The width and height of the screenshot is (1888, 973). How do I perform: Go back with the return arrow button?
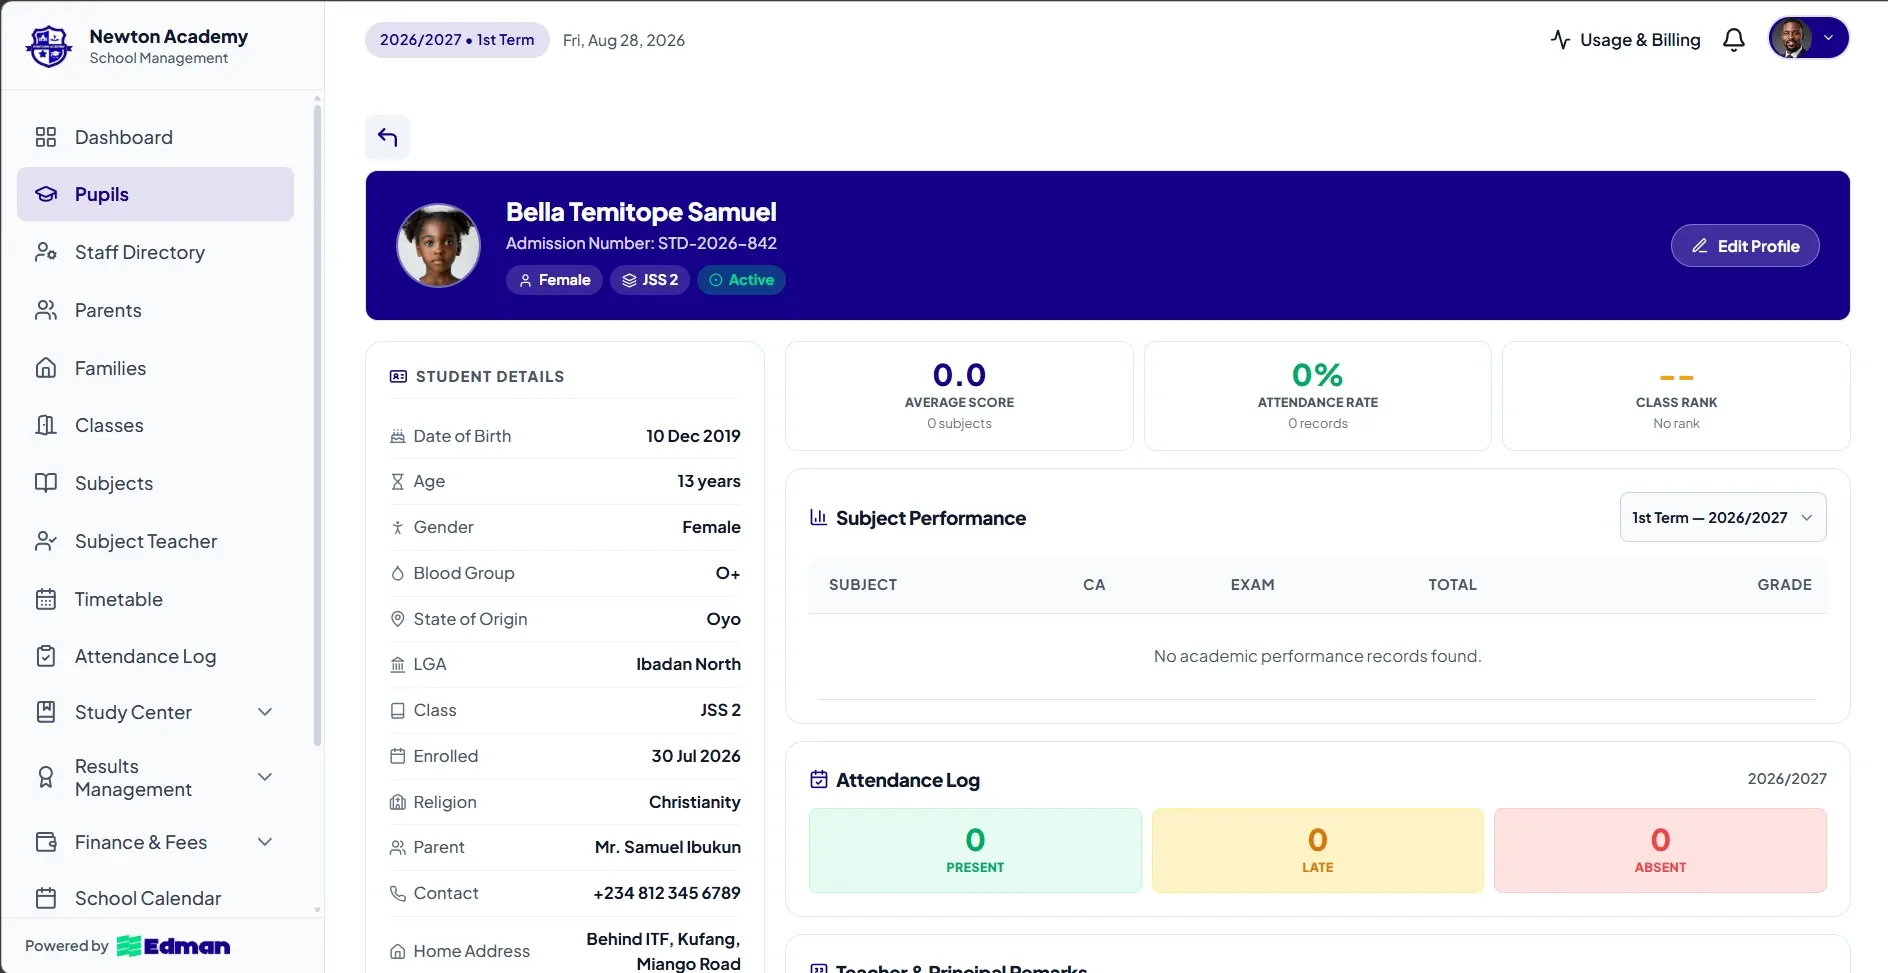(387, 137)
